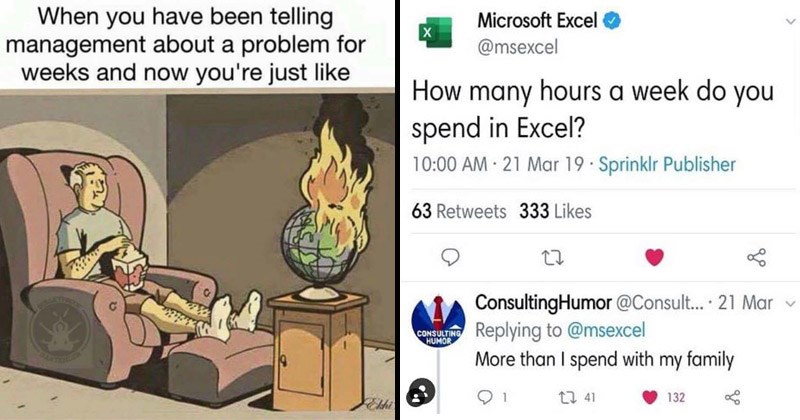This screenshot has height=420, width=800.
Task: Open the @msexcel mention in the reply
Action: tap(606, 330)
